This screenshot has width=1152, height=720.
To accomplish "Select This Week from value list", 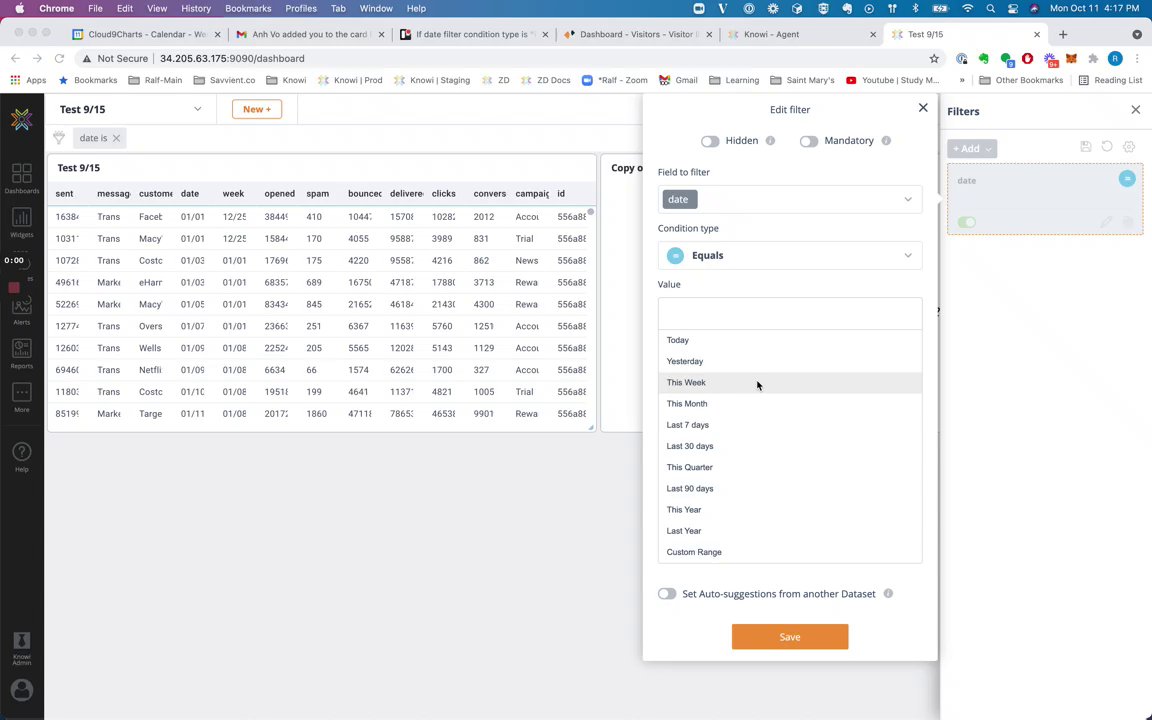I will pyautogui.click(x=790, y=383).
